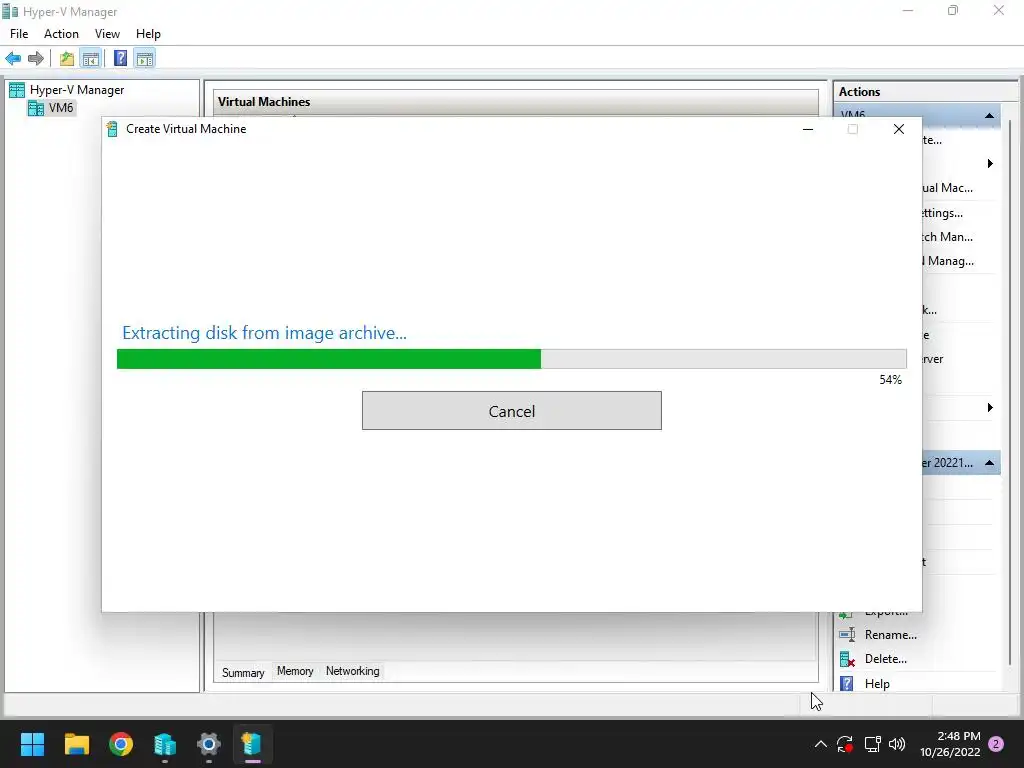Open the File menu
Image resolution: width=1024 pixels, height=768 pixels.
[19, 34]
